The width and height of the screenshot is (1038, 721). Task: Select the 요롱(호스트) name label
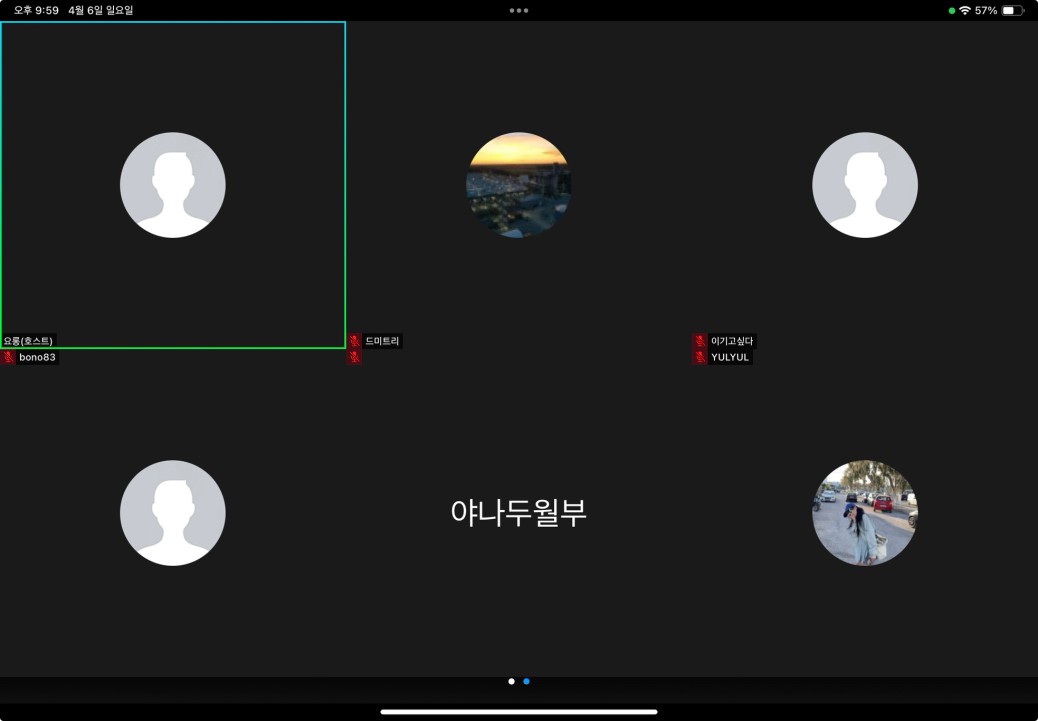point(28,341)
